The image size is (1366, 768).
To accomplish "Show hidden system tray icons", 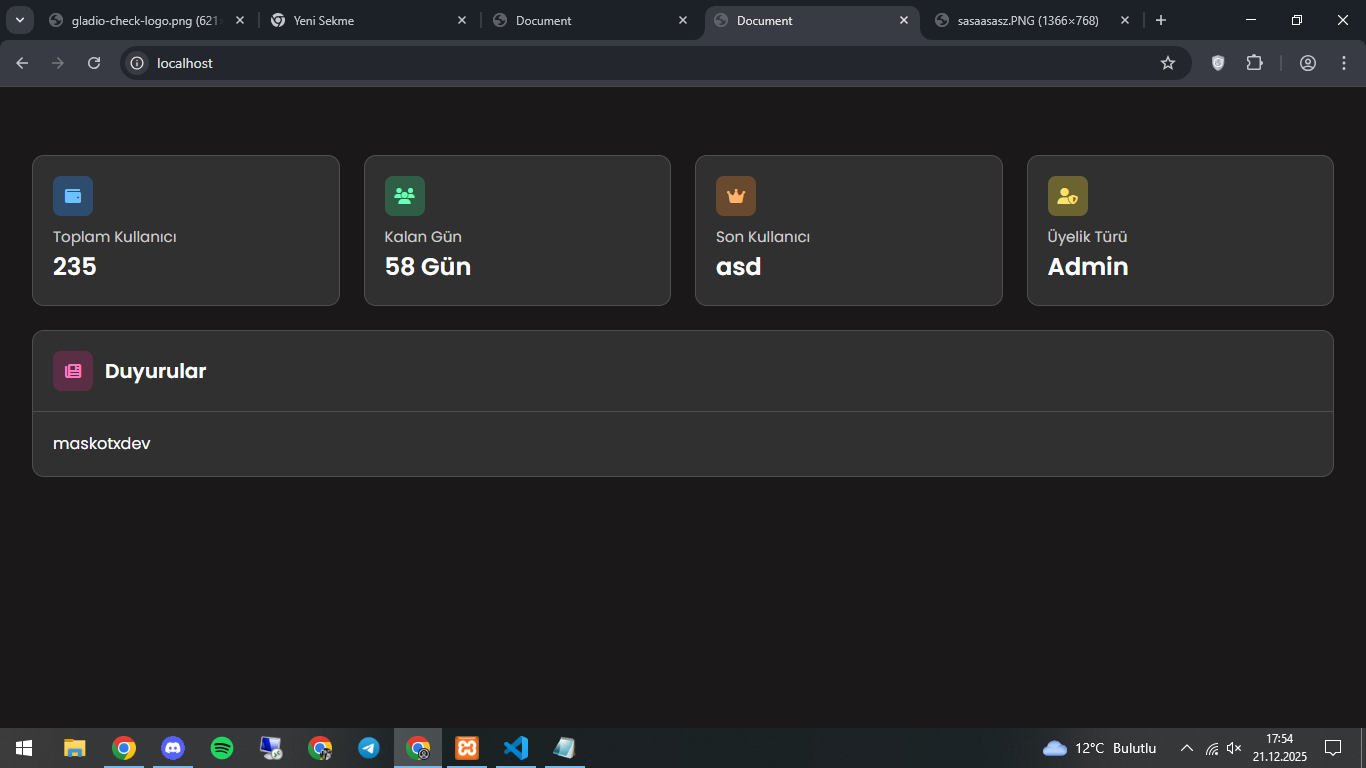I will [x=1187, y=748].
